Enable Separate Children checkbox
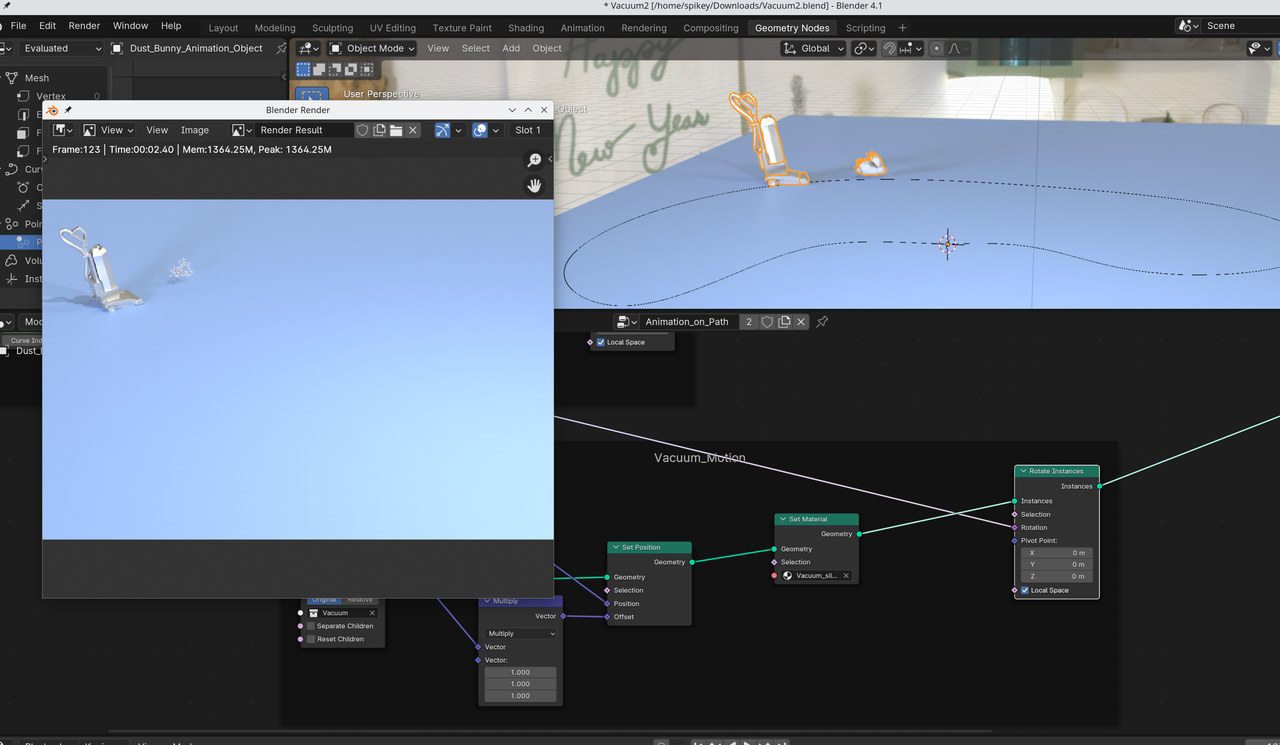Screen dimensions: 1280x745 click(311, 626)
